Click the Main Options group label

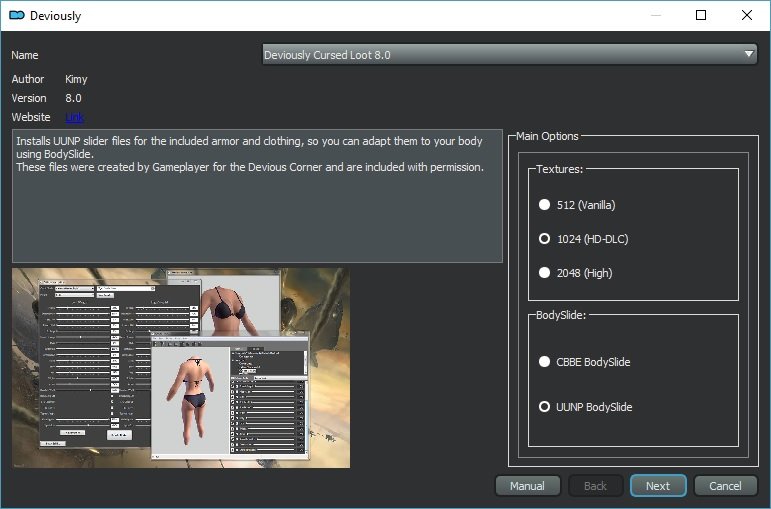click(547, 136)
